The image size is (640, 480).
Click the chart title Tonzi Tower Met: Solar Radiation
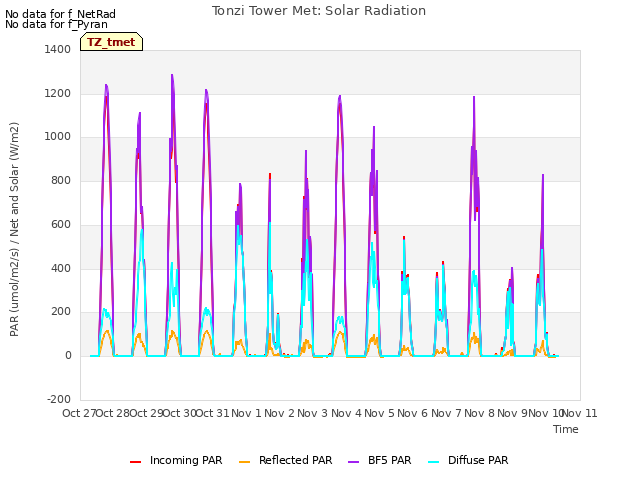[319, 11]
